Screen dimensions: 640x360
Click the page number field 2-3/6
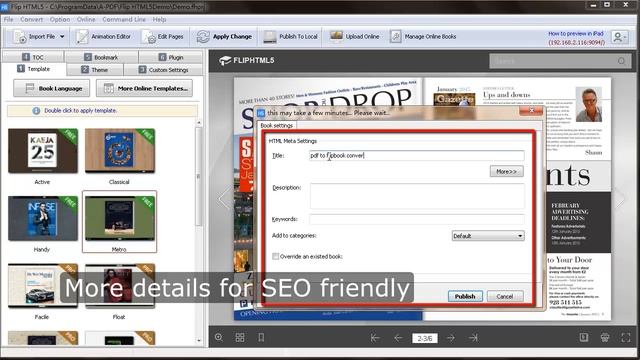[x=424, y=338]
